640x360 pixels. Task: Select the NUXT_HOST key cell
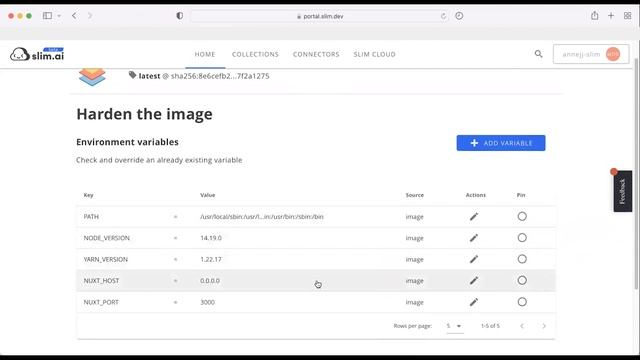[101, 281]
